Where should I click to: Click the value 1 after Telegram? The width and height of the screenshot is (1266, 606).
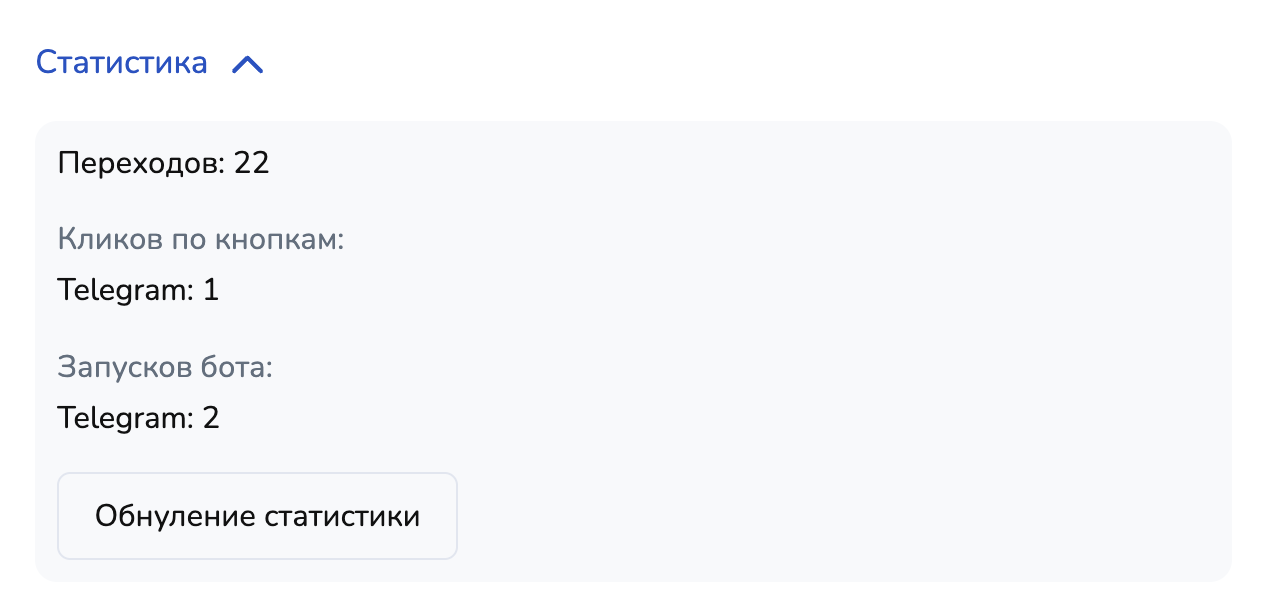(210, 291)
